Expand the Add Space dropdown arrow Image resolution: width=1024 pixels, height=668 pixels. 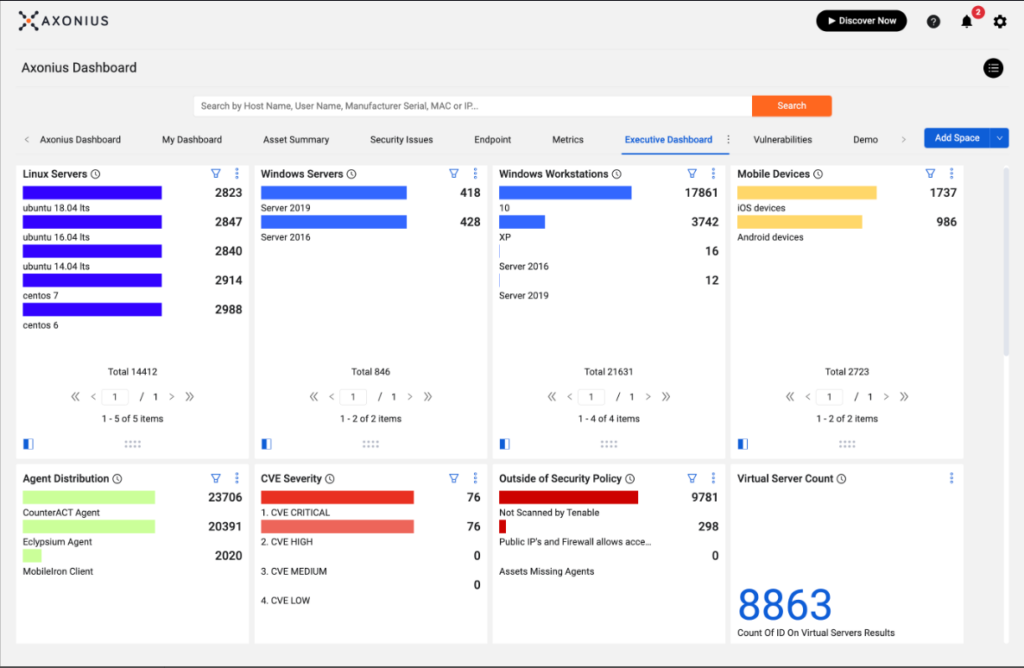(x=1000, y=138)
